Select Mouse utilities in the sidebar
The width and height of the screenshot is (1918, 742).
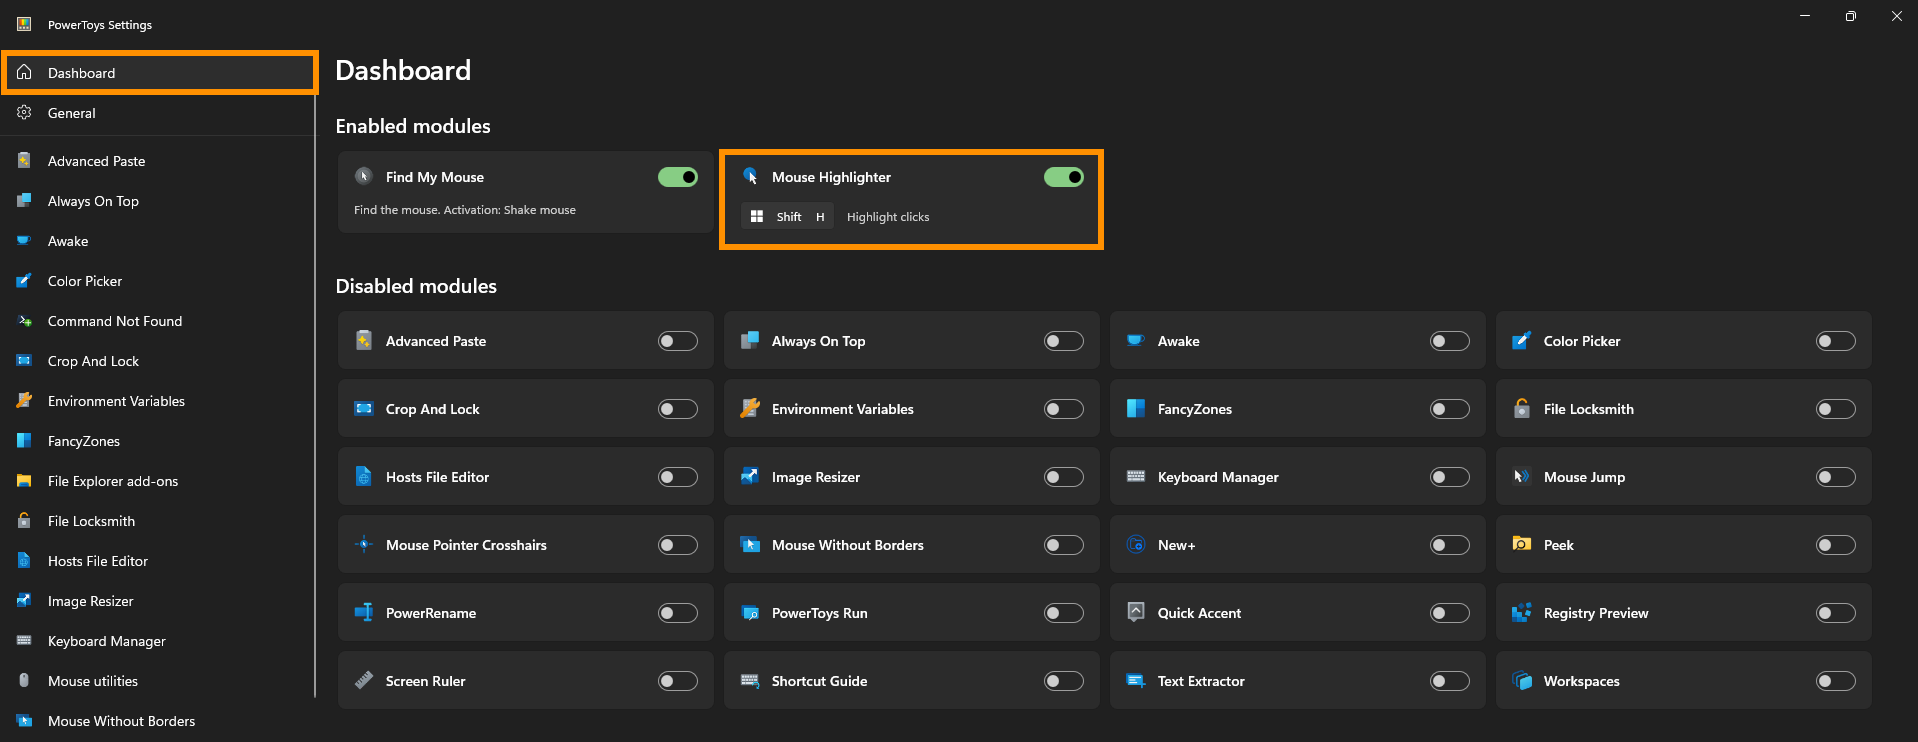[160, 681]
